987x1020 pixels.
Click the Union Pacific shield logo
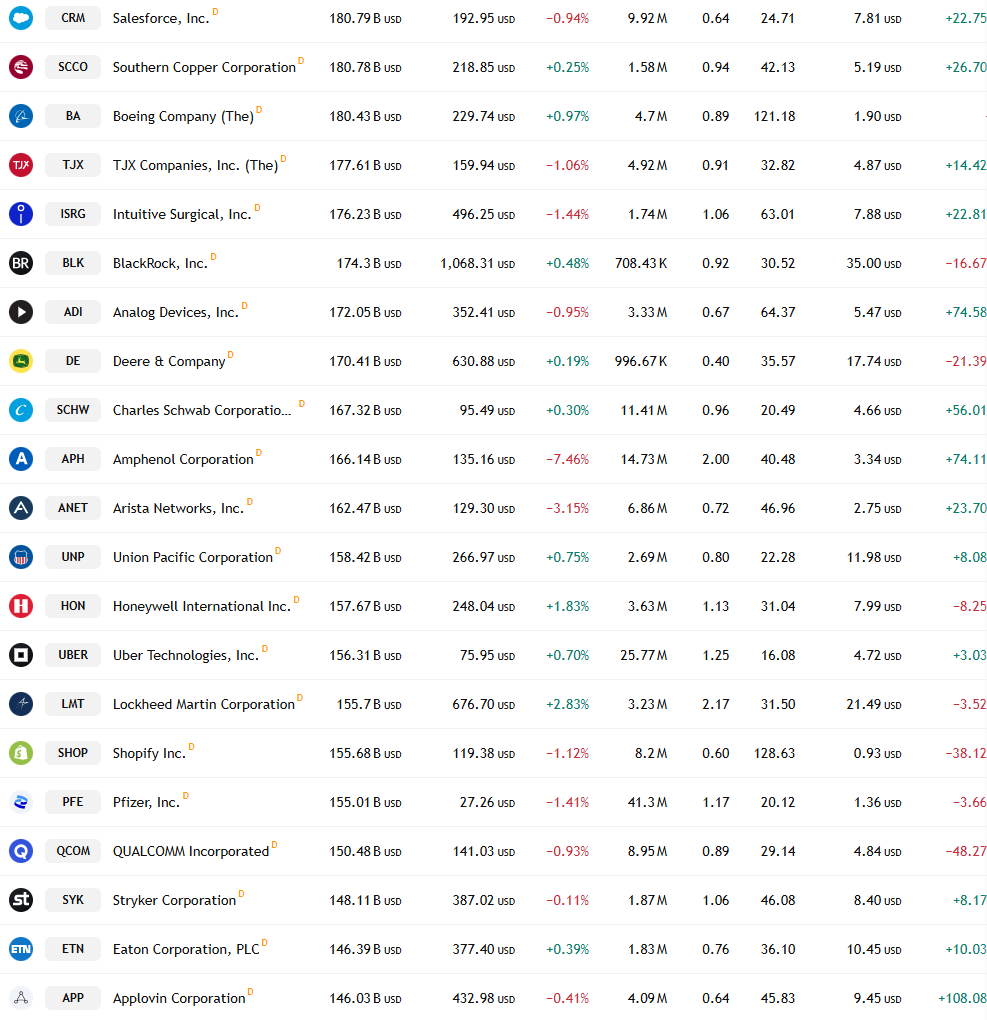[x=21, y=557]
